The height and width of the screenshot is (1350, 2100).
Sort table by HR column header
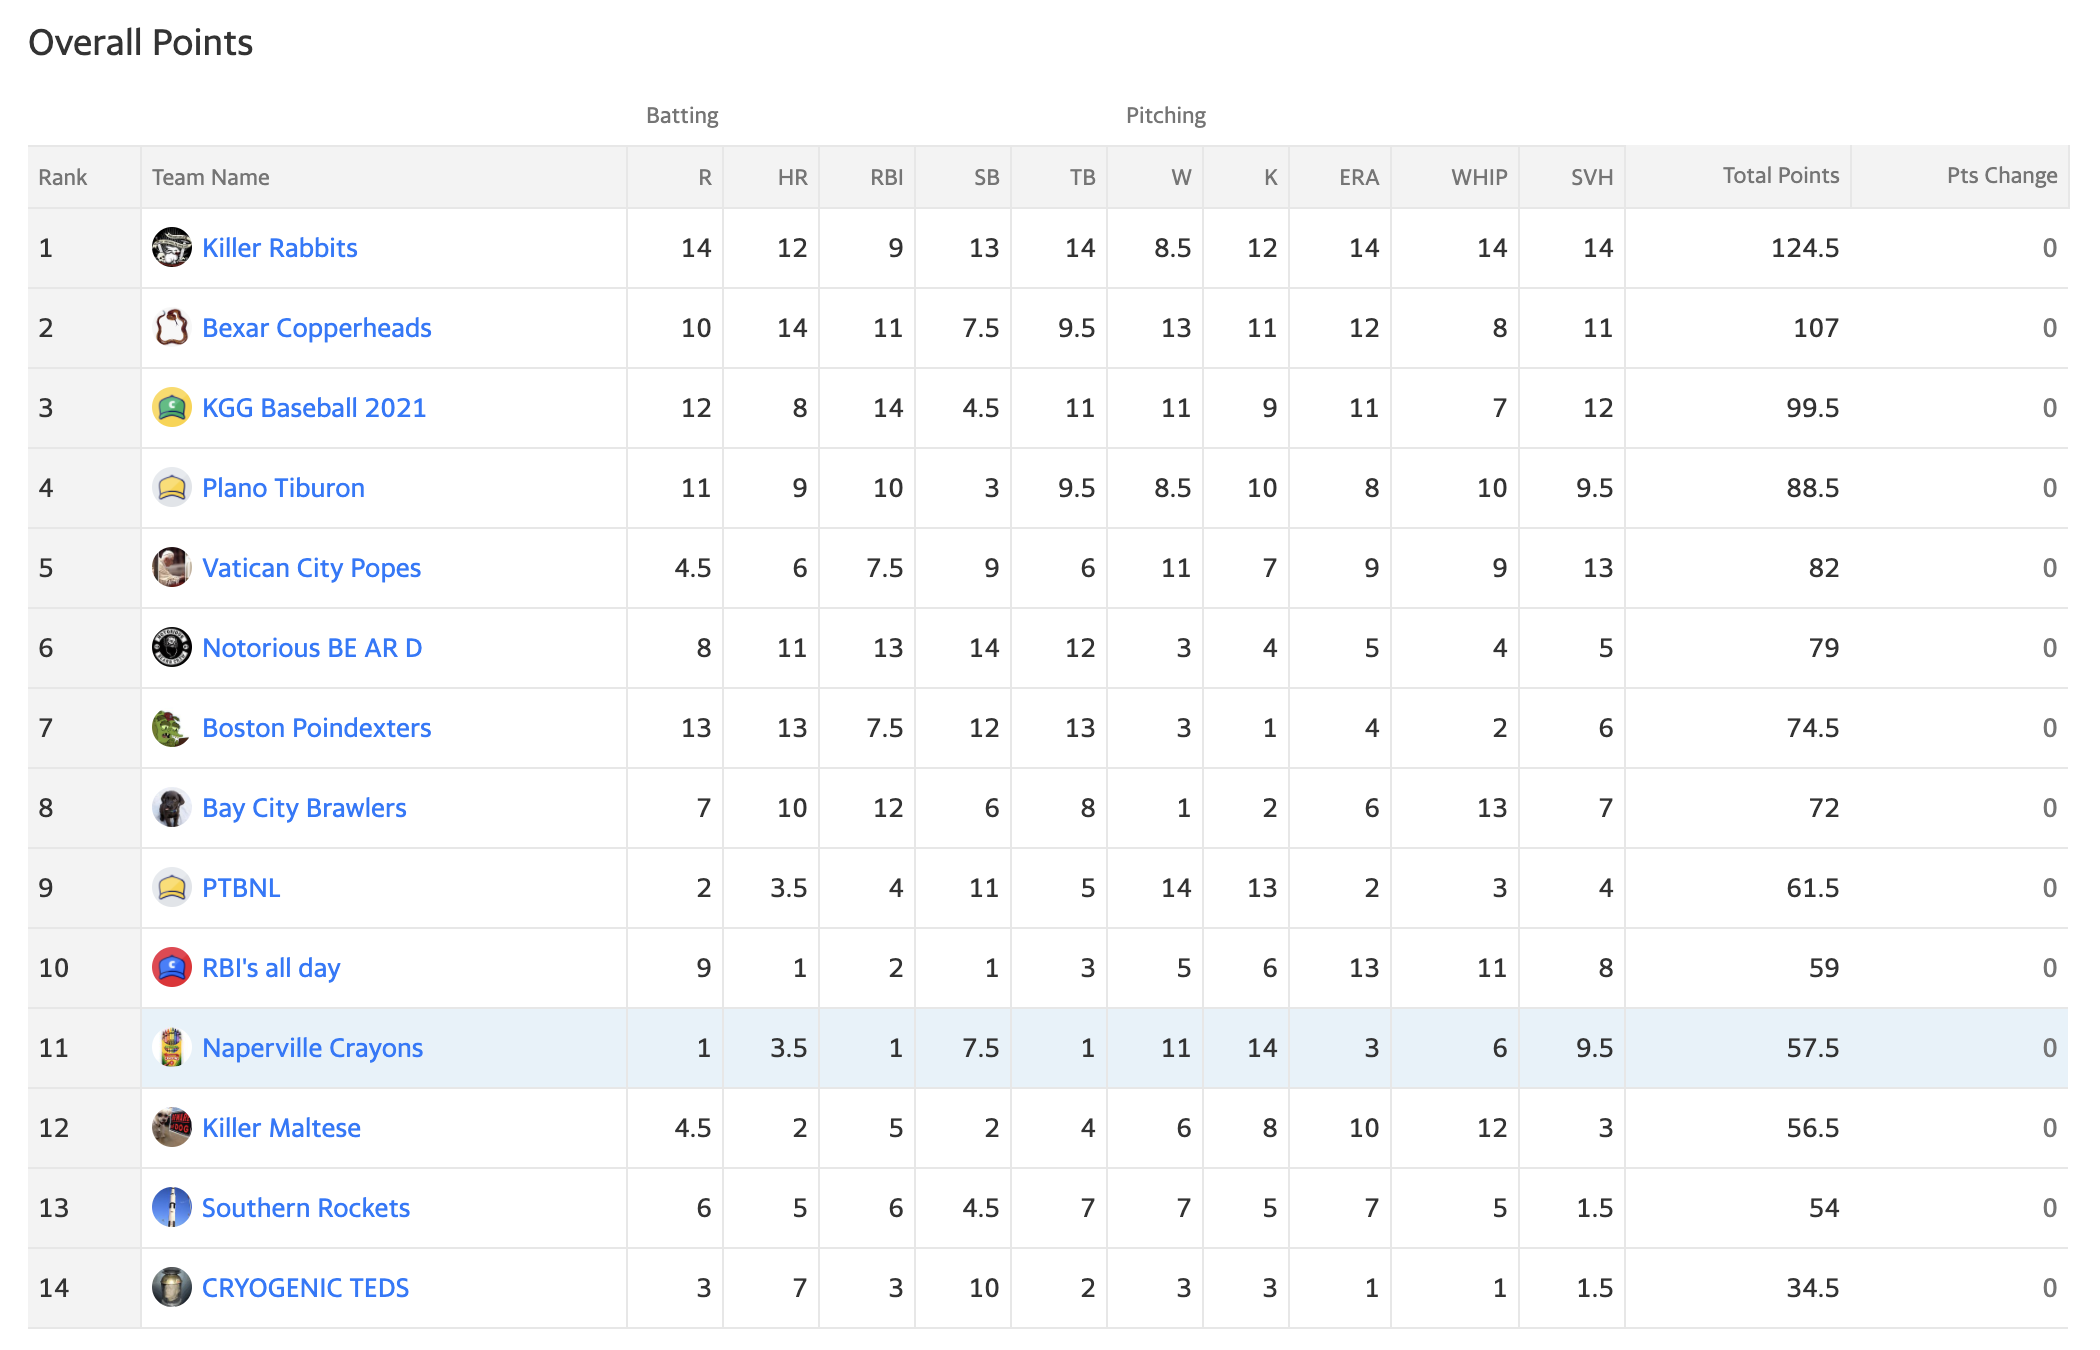coord(792,177)
